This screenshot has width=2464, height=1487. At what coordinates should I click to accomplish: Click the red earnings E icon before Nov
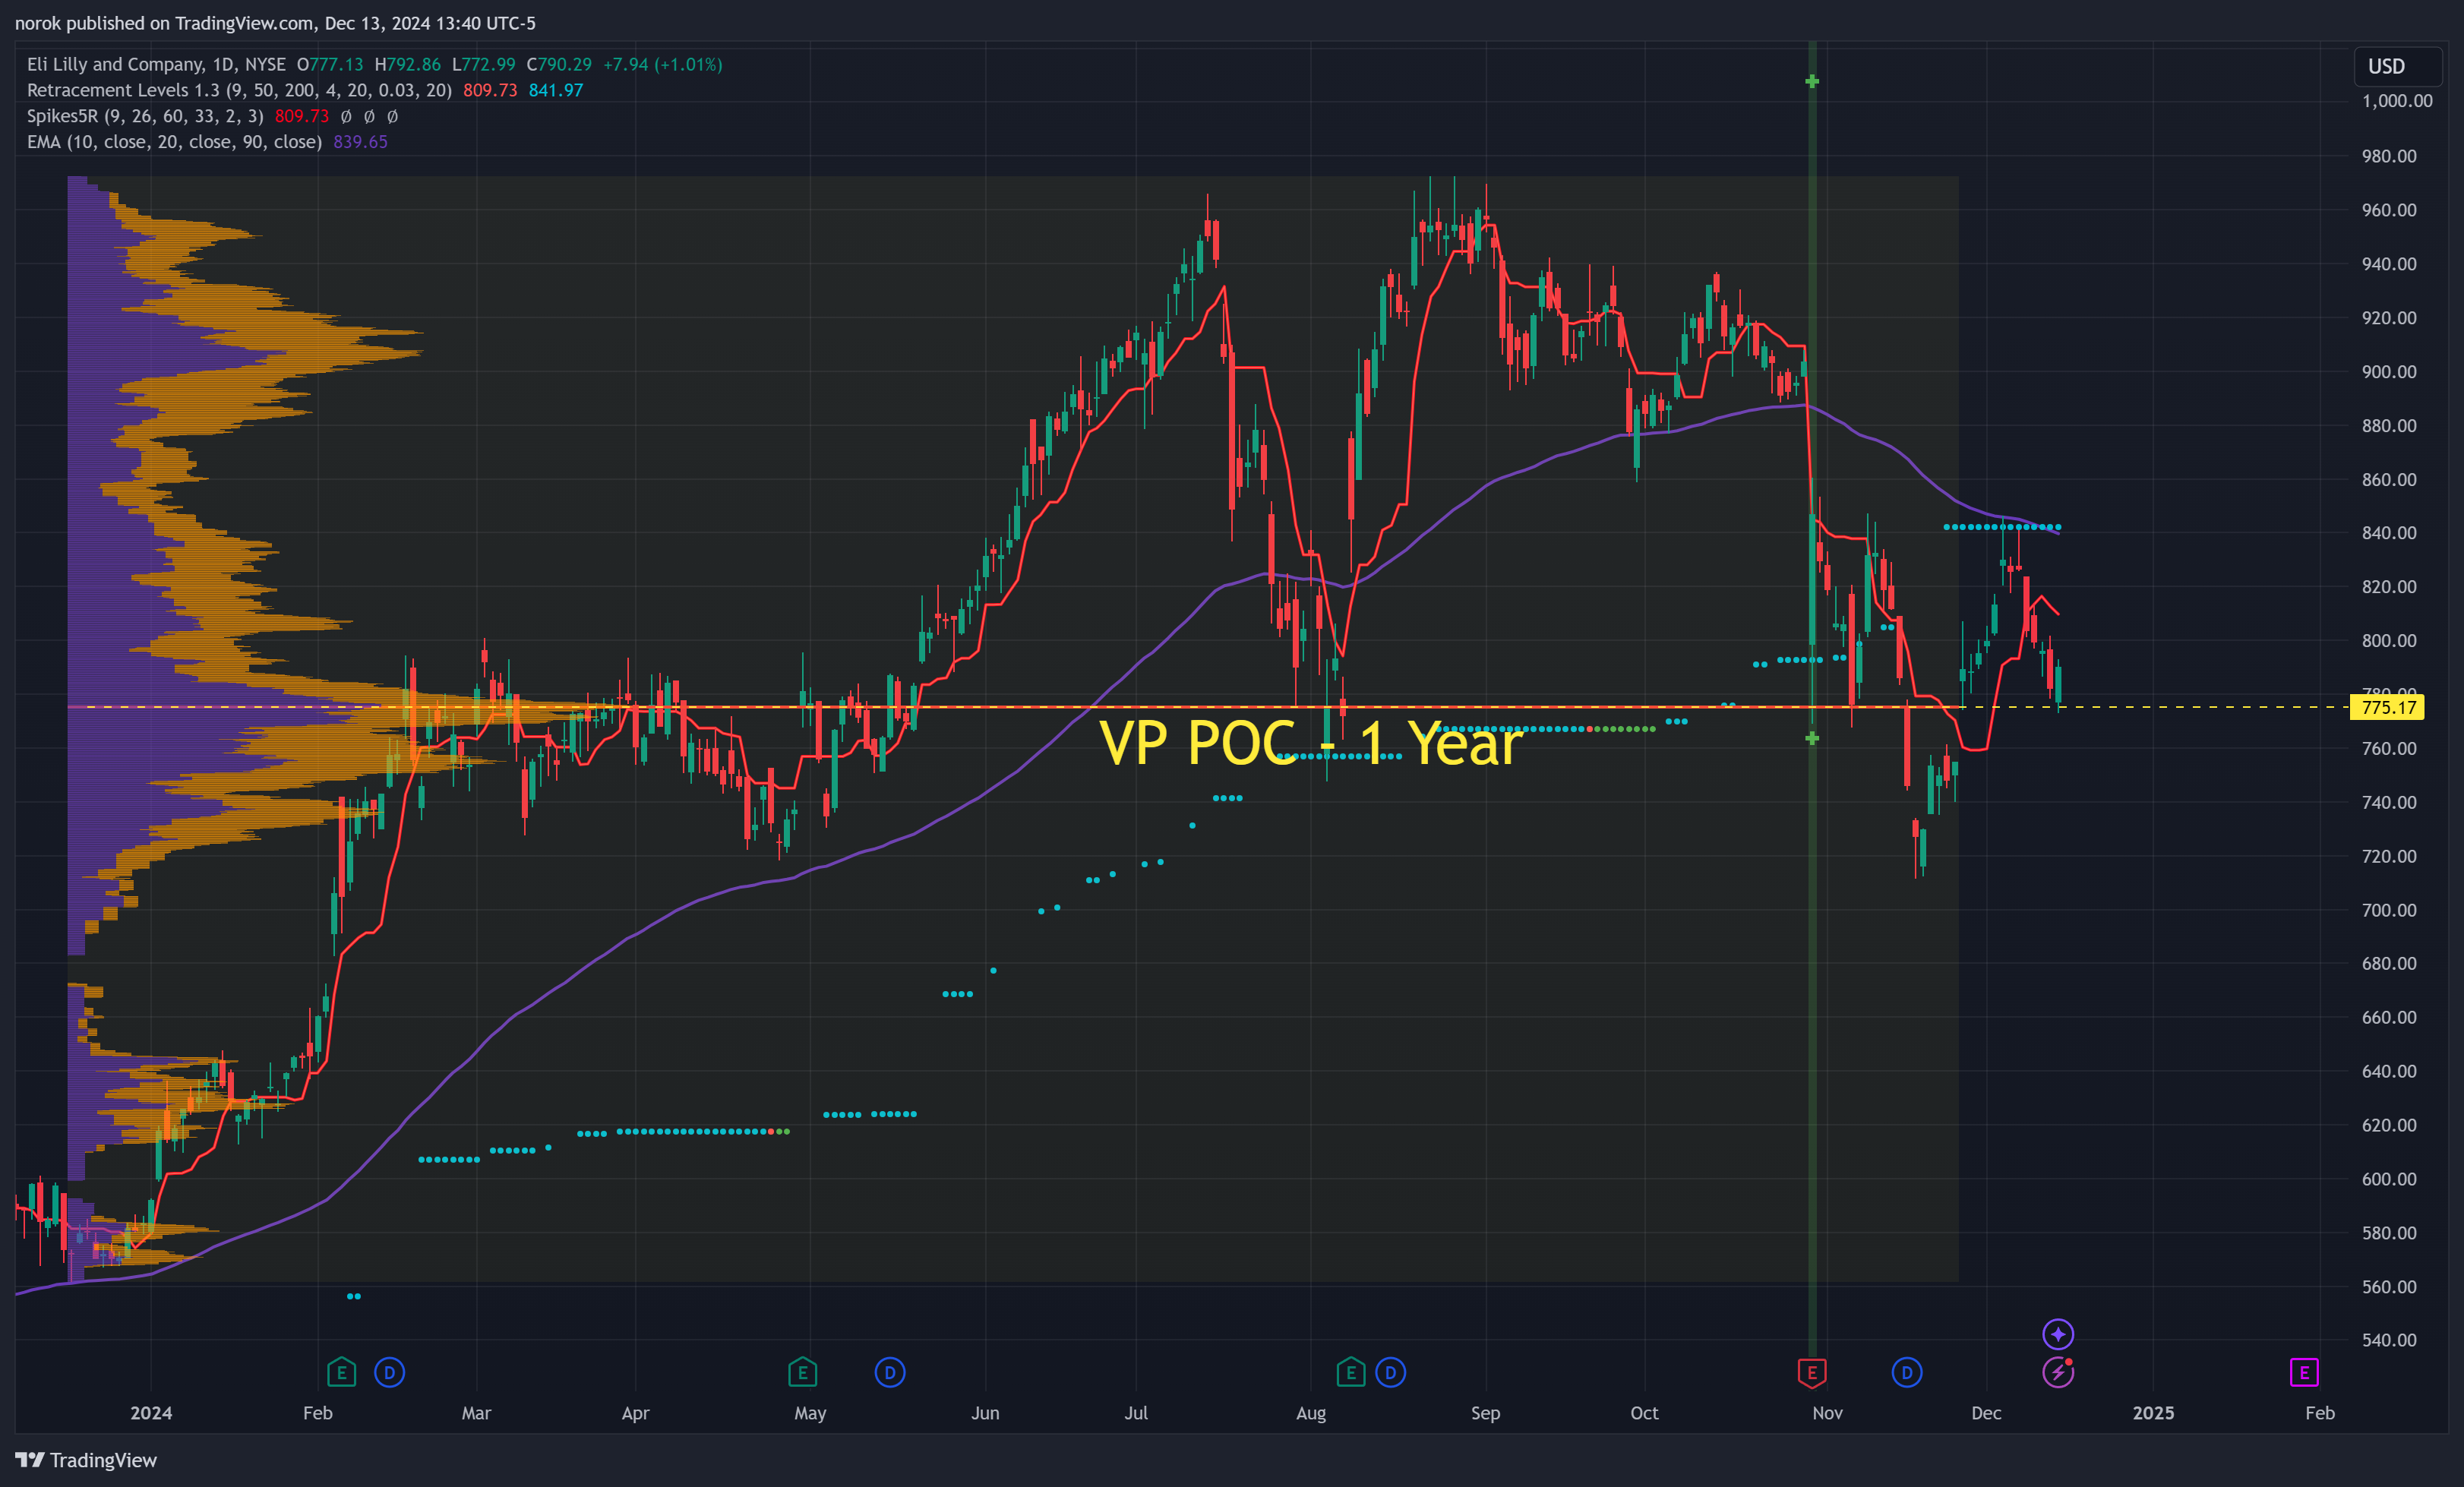point(1811,1372)
